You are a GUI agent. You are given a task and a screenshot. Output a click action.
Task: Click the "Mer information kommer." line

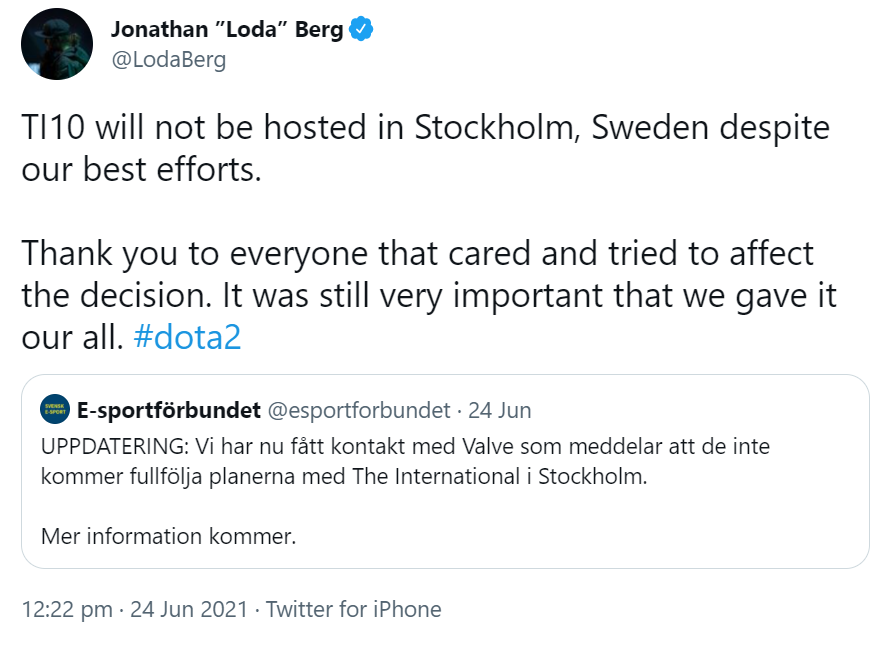169,536
